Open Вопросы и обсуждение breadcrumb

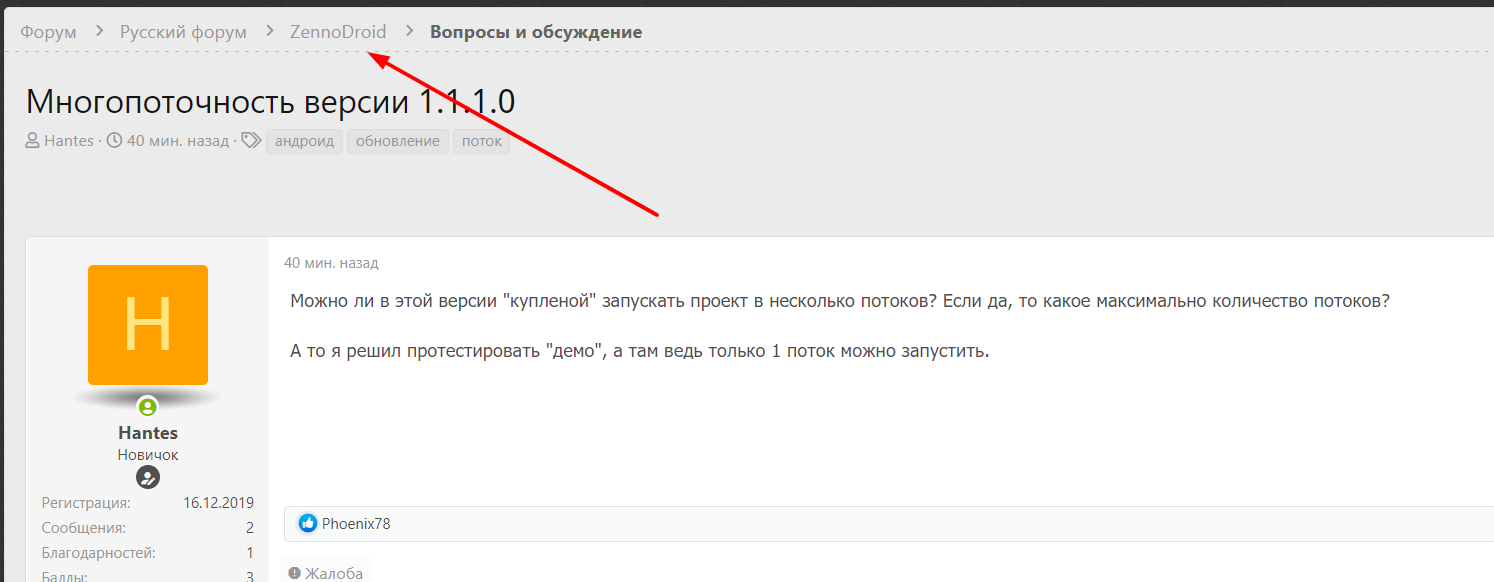(x=536, y=32)
